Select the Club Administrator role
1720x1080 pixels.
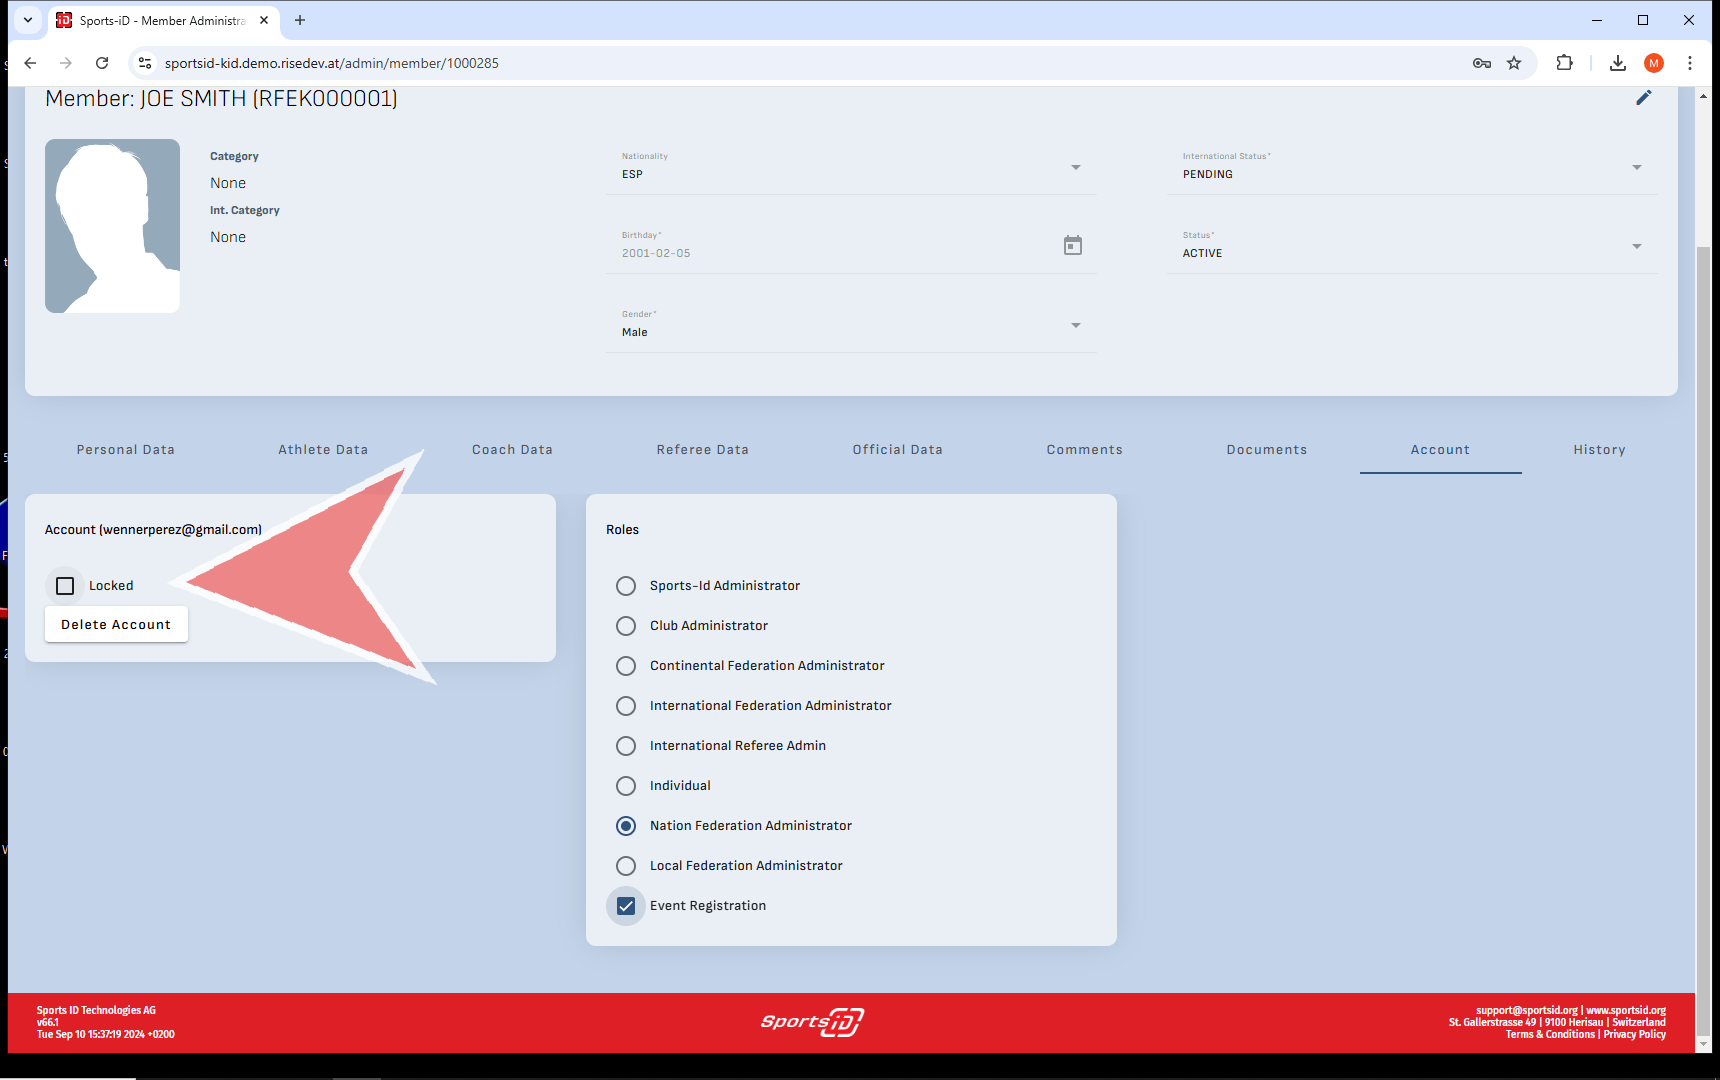pos(626,626)
